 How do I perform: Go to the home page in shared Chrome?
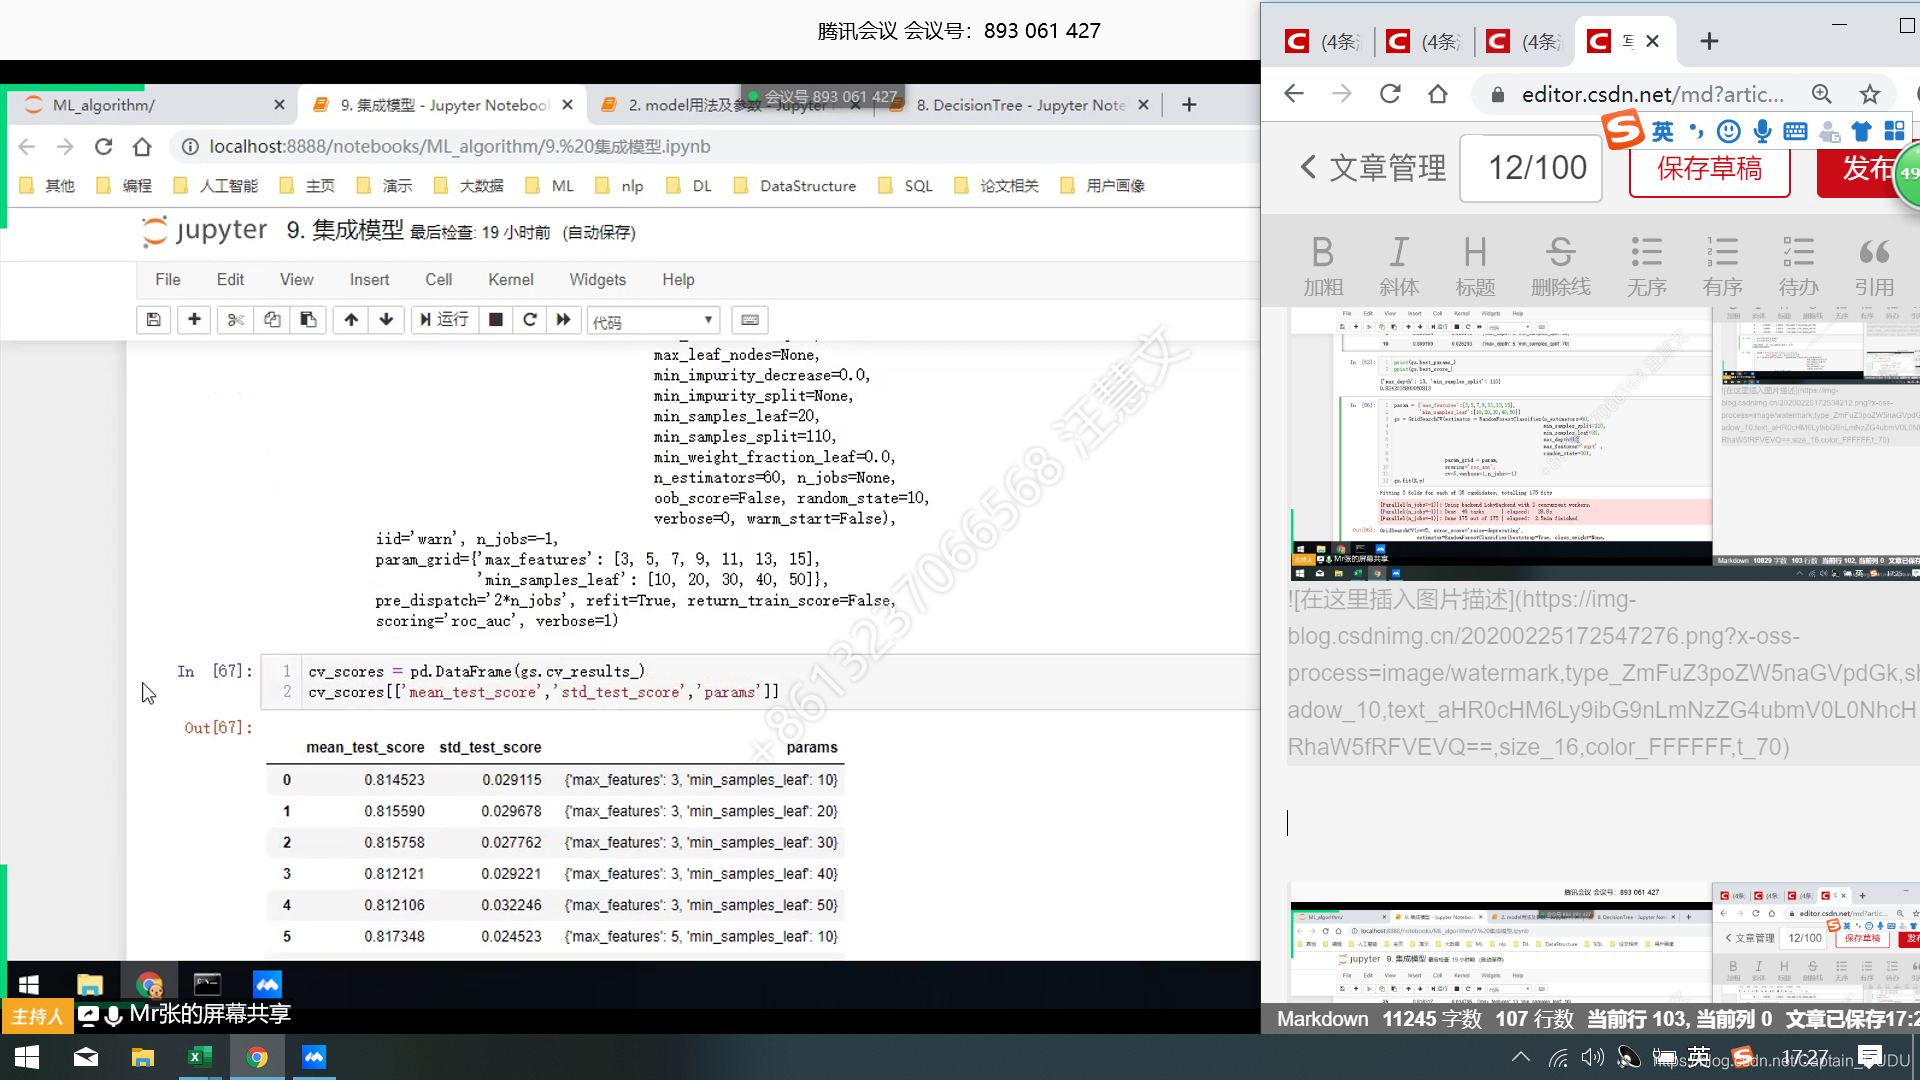click(142, 147)
